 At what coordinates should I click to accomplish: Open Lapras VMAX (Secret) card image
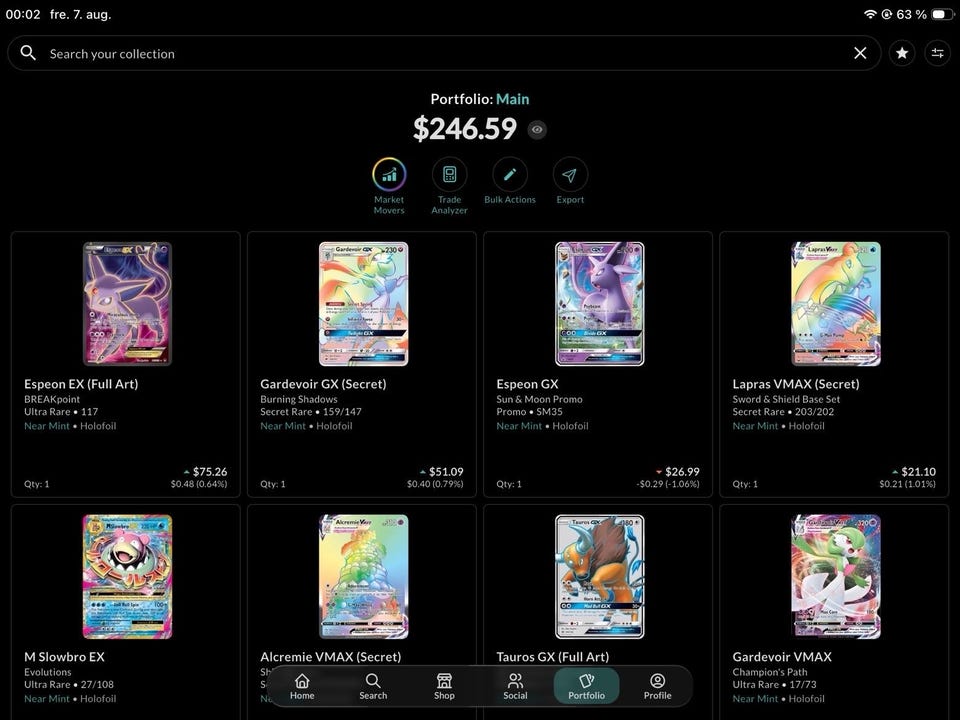(x=836, y=304)
